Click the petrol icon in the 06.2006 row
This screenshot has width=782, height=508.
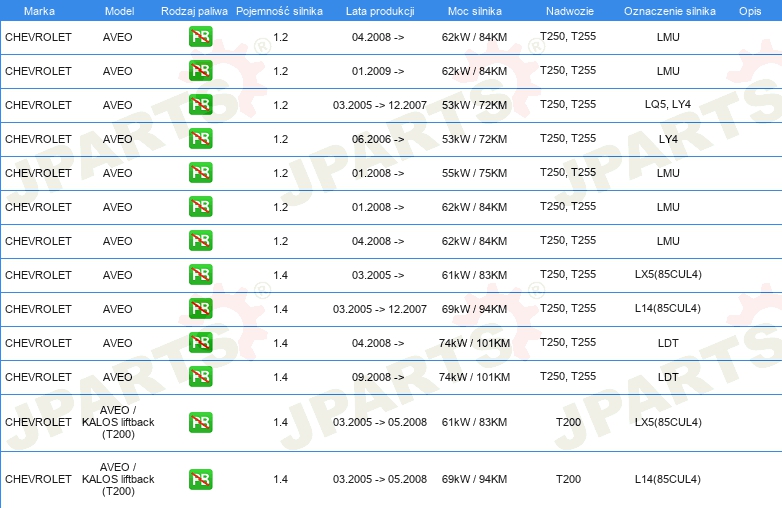pyautogui.click(x=200, y=139)
